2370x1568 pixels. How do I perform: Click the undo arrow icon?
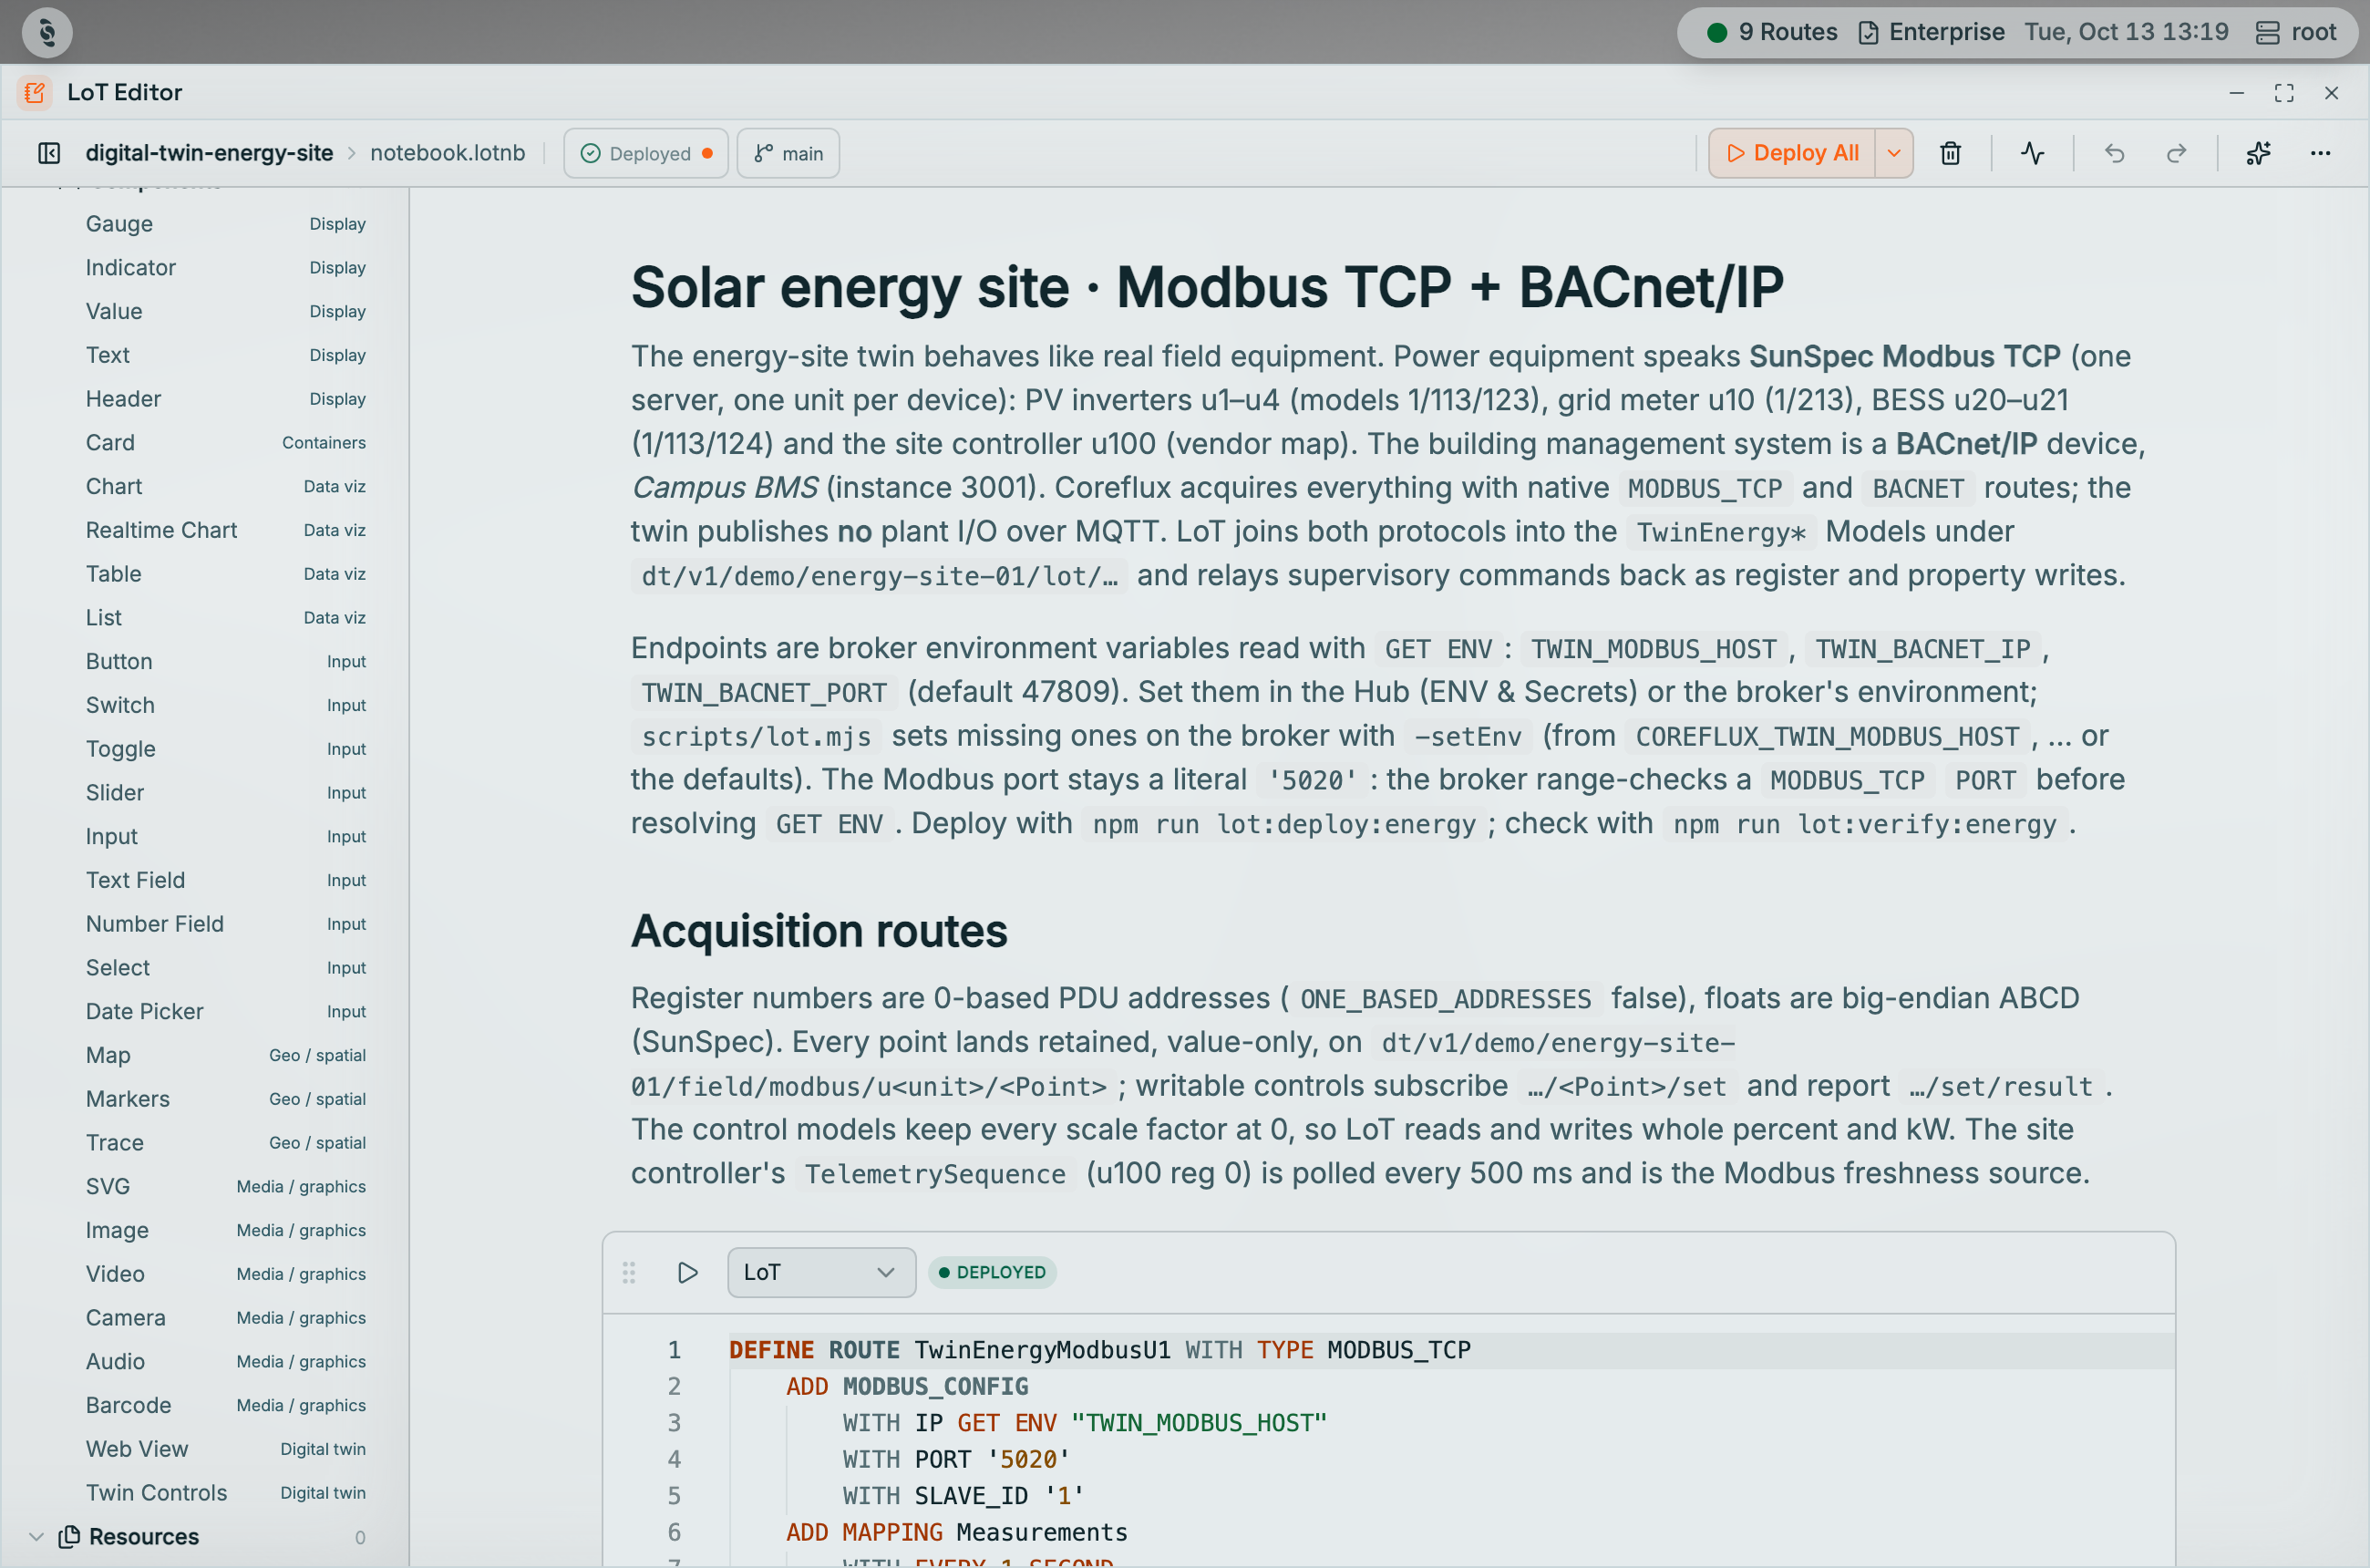[2114, 153]
